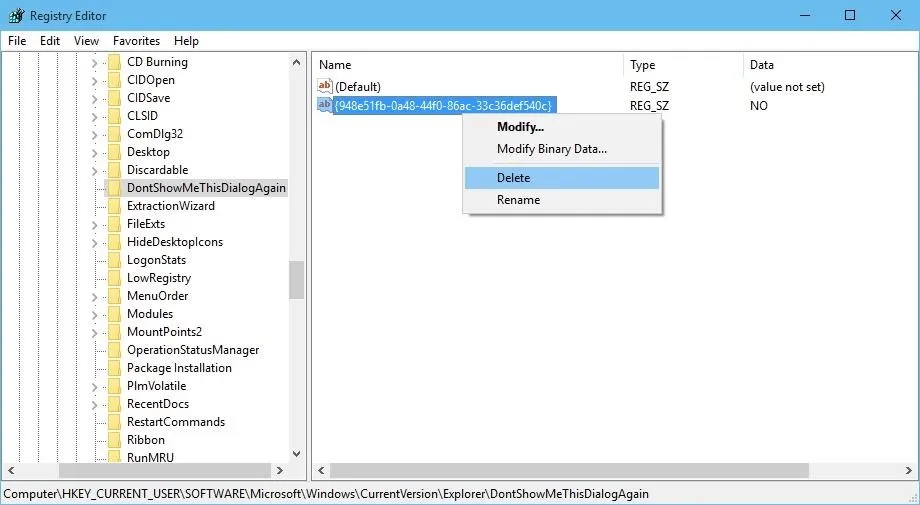Click the values pane's scroll-left arrow
Viewport: 920px width, 505px height.
[x=321, y=470]
